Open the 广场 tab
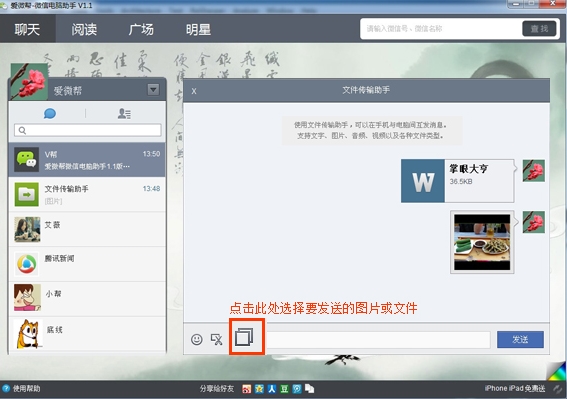This screenshot has height=399, width=567. pos(141,29)
